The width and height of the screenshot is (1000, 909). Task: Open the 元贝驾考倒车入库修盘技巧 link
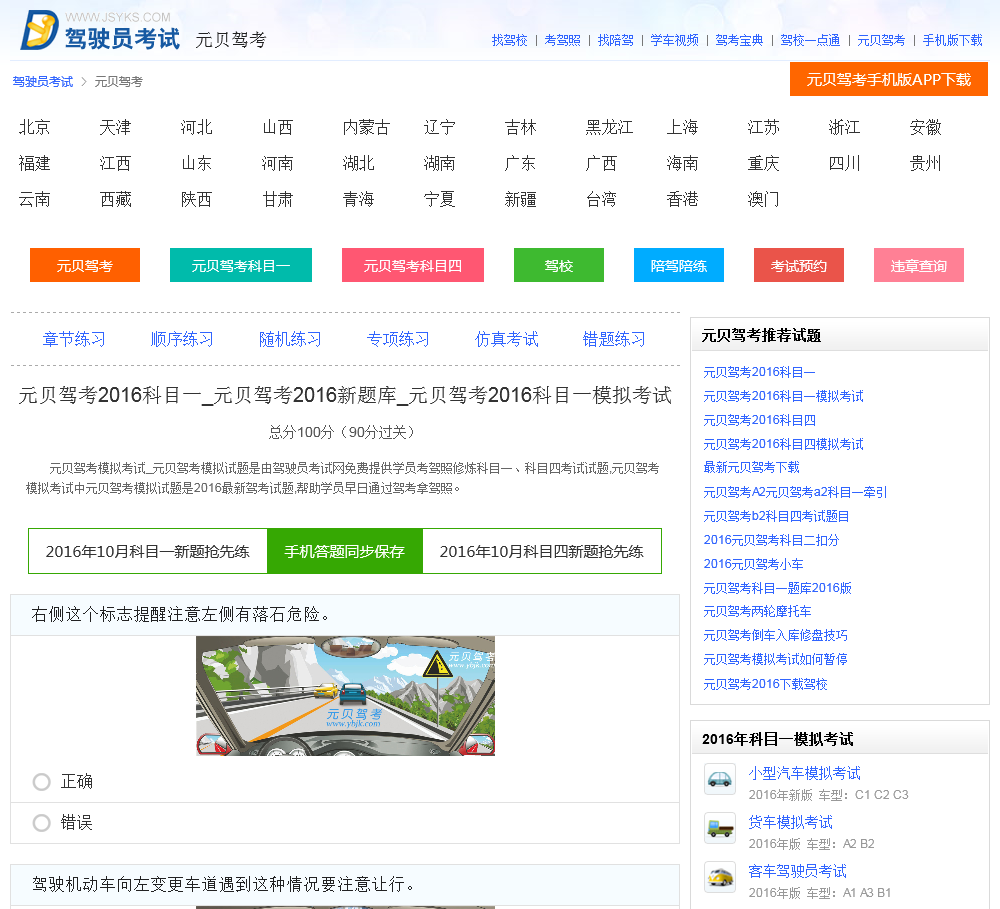(776, 635)
